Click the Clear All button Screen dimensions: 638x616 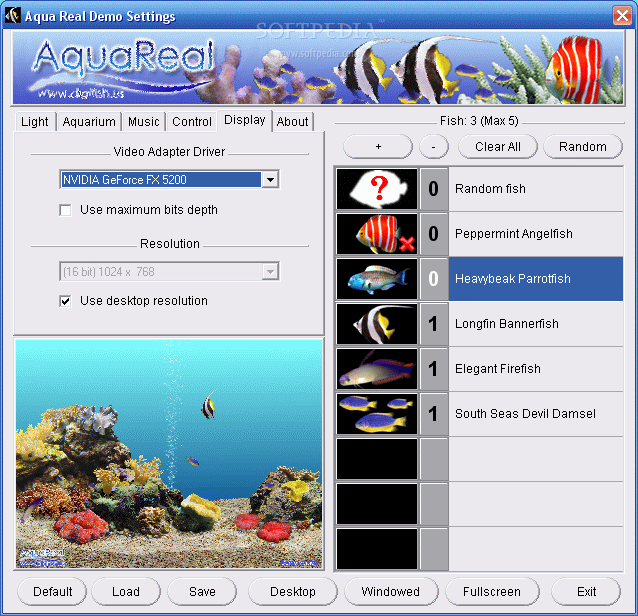click(x=498, y=146)
